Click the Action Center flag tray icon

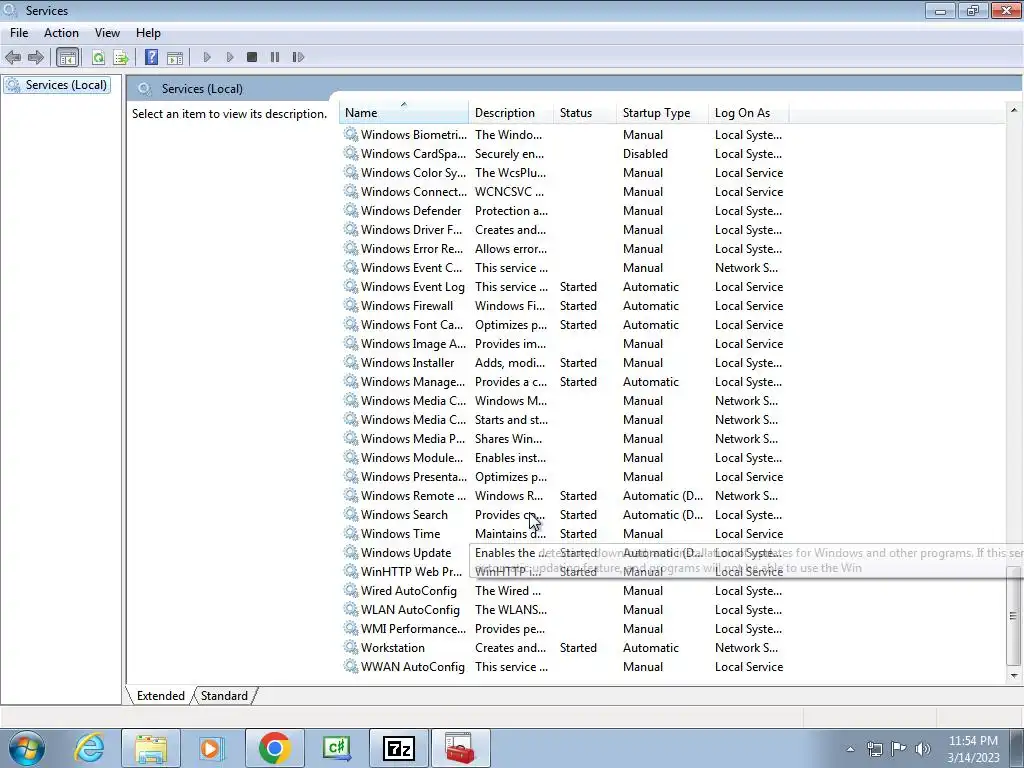point(899,749)
